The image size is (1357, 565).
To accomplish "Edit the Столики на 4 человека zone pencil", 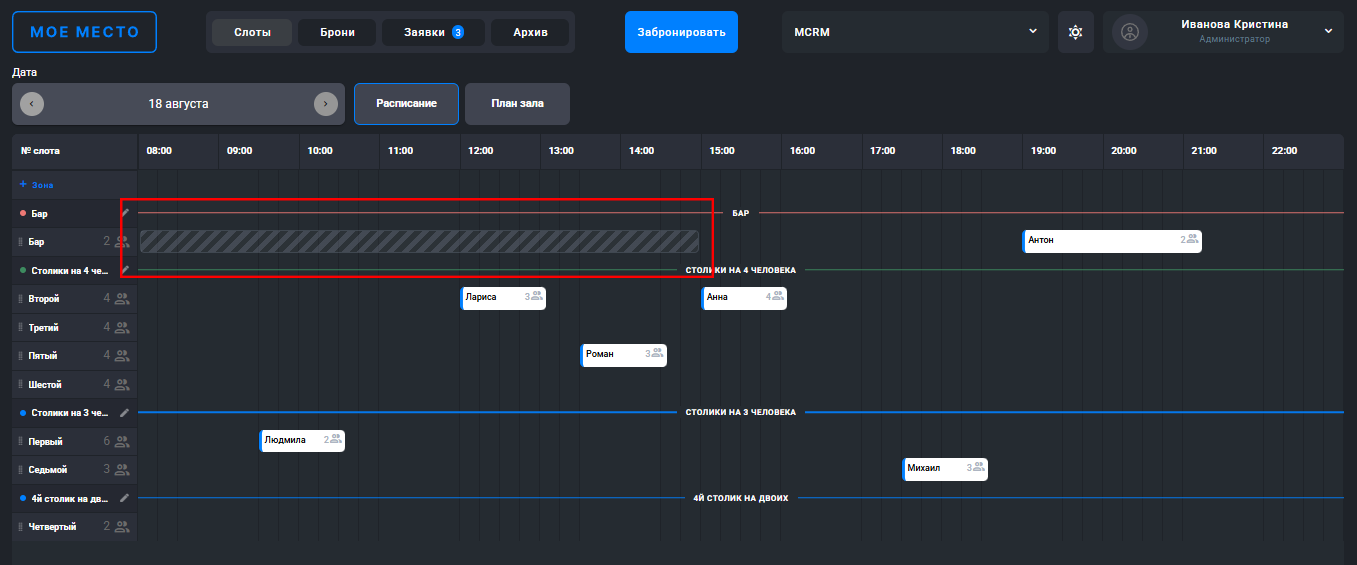I will tap(125, 270).
